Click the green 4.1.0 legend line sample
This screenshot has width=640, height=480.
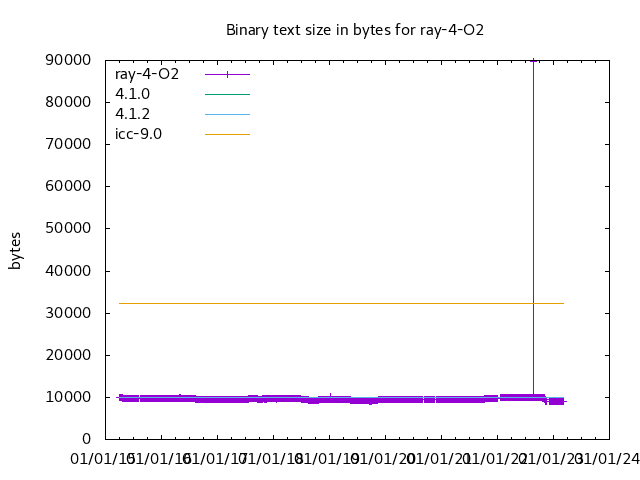coord(227,94)
